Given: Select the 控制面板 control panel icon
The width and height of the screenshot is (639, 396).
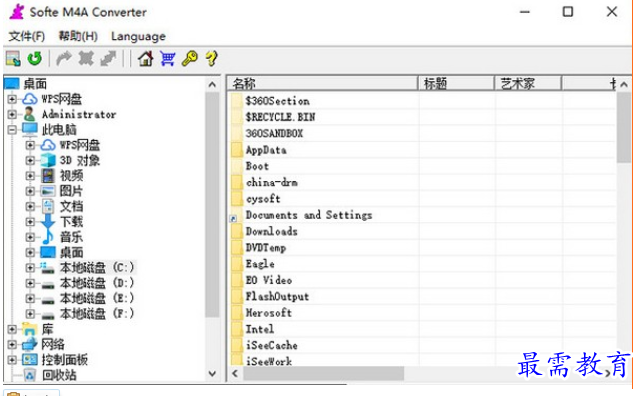Looking at the screenshot, I should pyautogui.click(x=30, y=359).
